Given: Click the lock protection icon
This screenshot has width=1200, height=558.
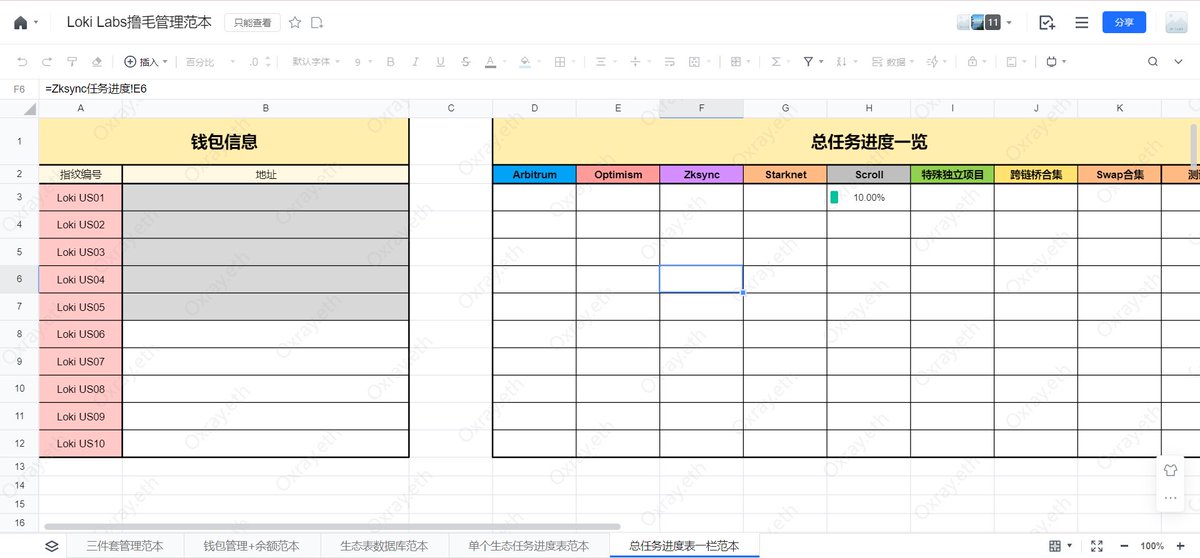Looking at the screenshot, I should [974, 62].
